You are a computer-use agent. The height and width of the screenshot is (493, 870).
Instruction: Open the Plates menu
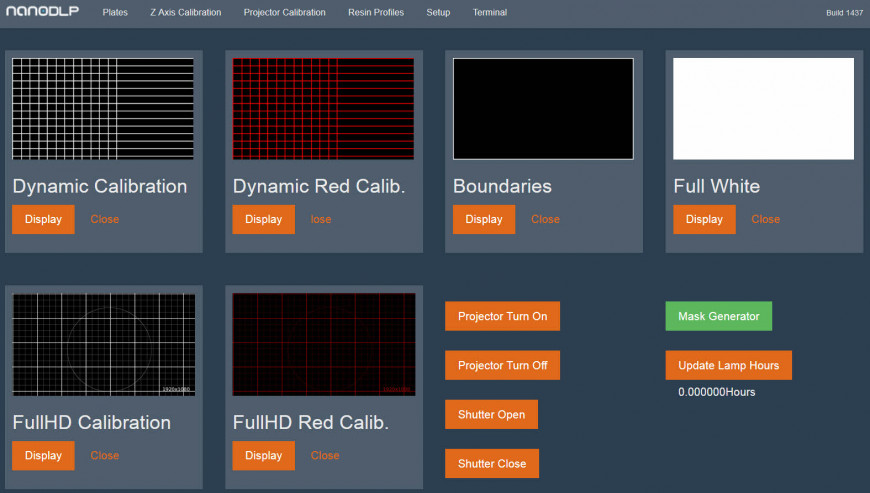115,13
